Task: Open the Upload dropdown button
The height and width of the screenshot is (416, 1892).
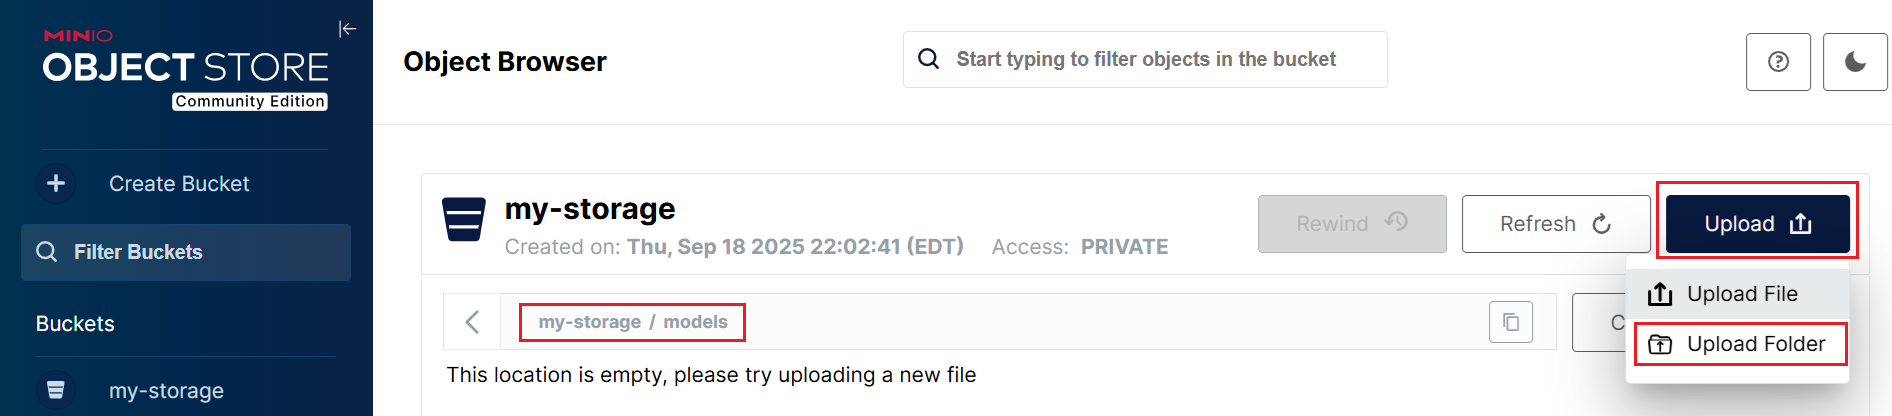Action: pyautogui.click(x=1758, y=224)
